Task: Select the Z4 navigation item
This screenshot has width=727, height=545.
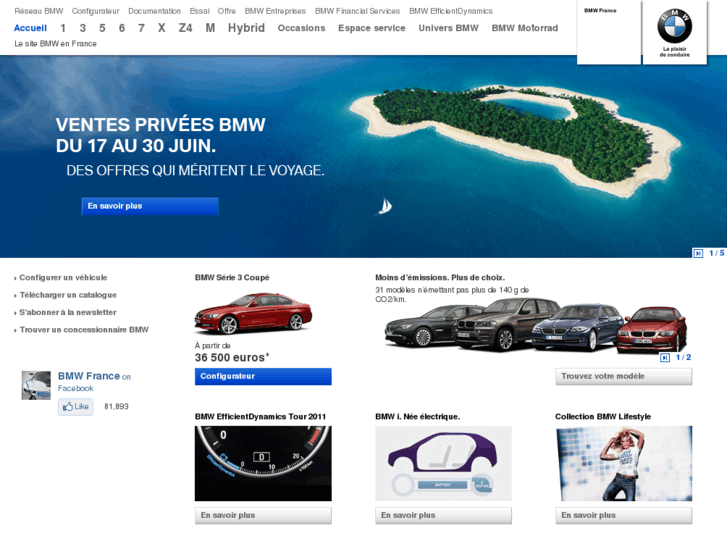Action: 185,28
